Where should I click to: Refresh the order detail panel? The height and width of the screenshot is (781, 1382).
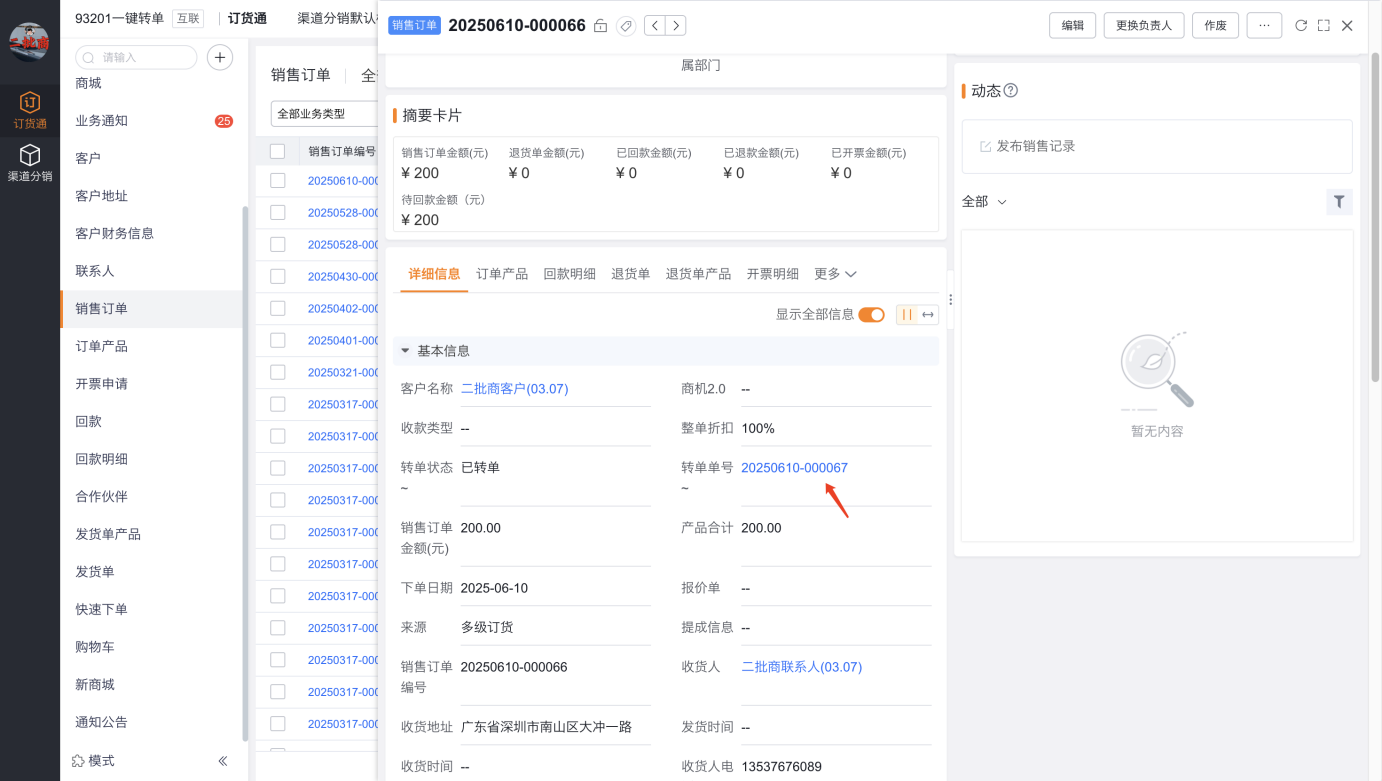pos(1301,26)
